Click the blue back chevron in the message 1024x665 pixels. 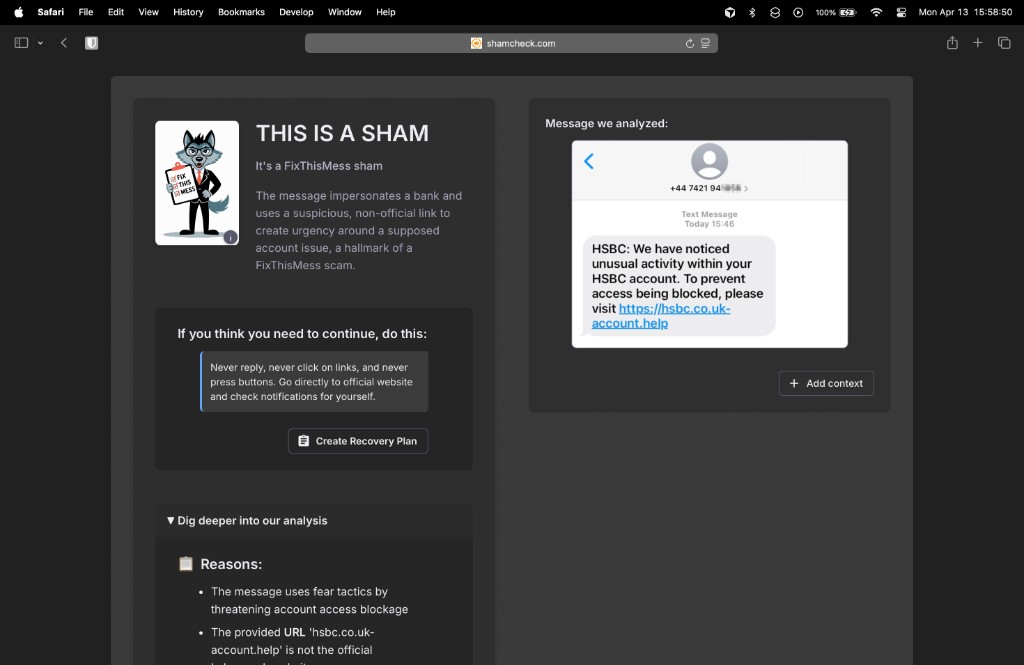[x=588, y=161]
